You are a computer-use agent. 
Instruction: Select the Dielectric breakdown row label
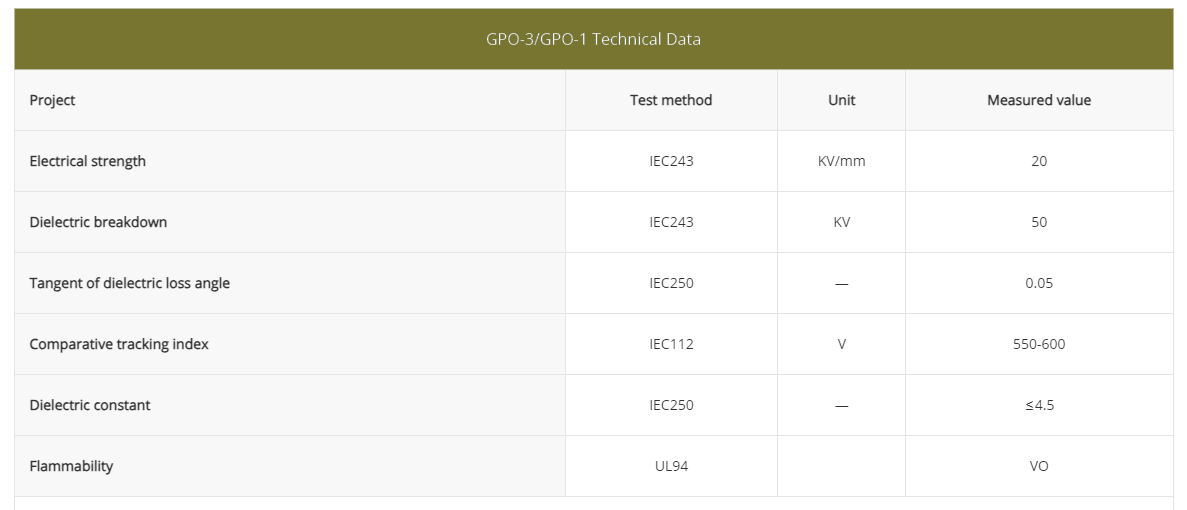(98, 222)
